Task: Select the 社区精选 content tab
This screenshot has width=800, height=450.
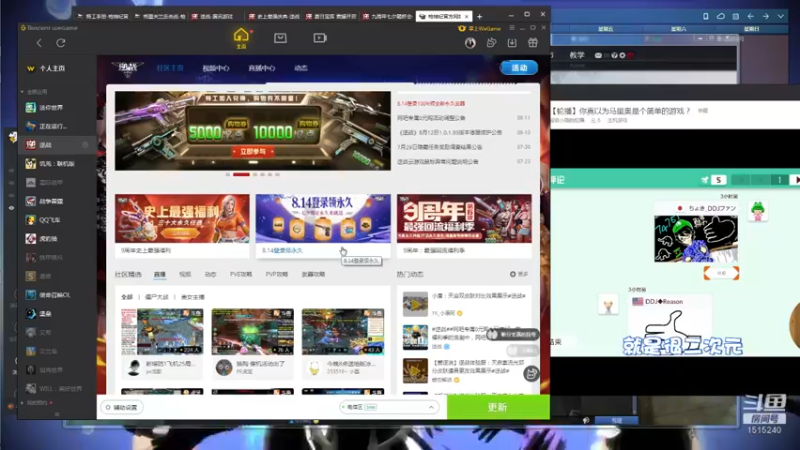Action: pos(128,274)
